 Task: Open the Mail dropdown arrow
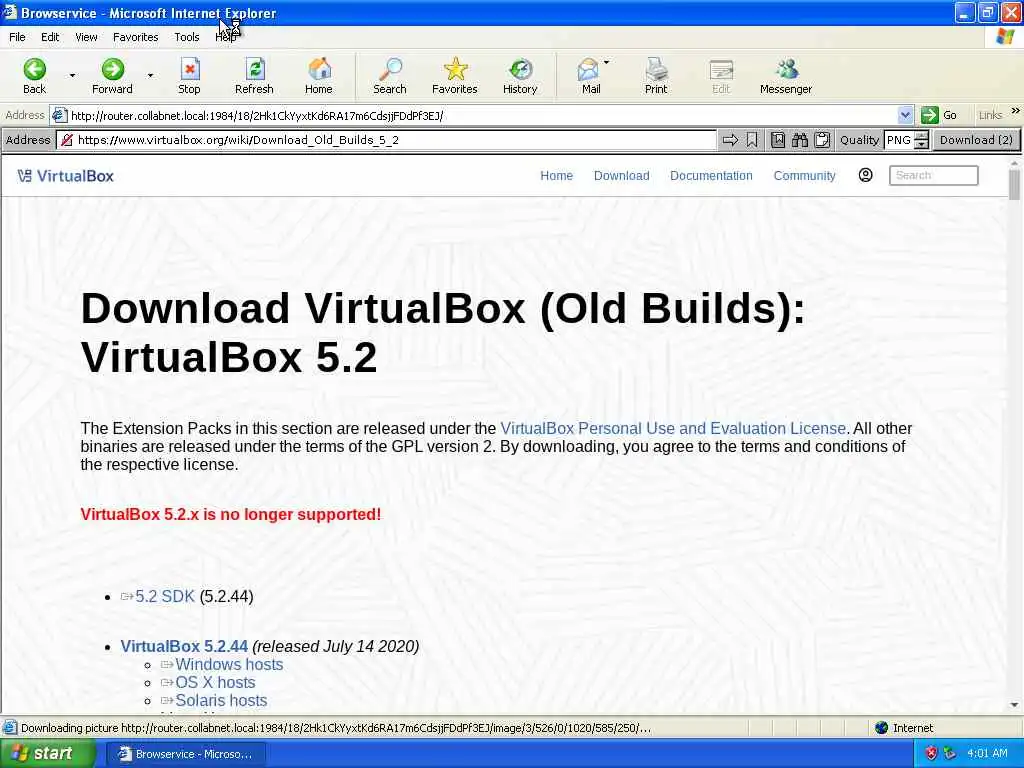[x=607, y=63]
